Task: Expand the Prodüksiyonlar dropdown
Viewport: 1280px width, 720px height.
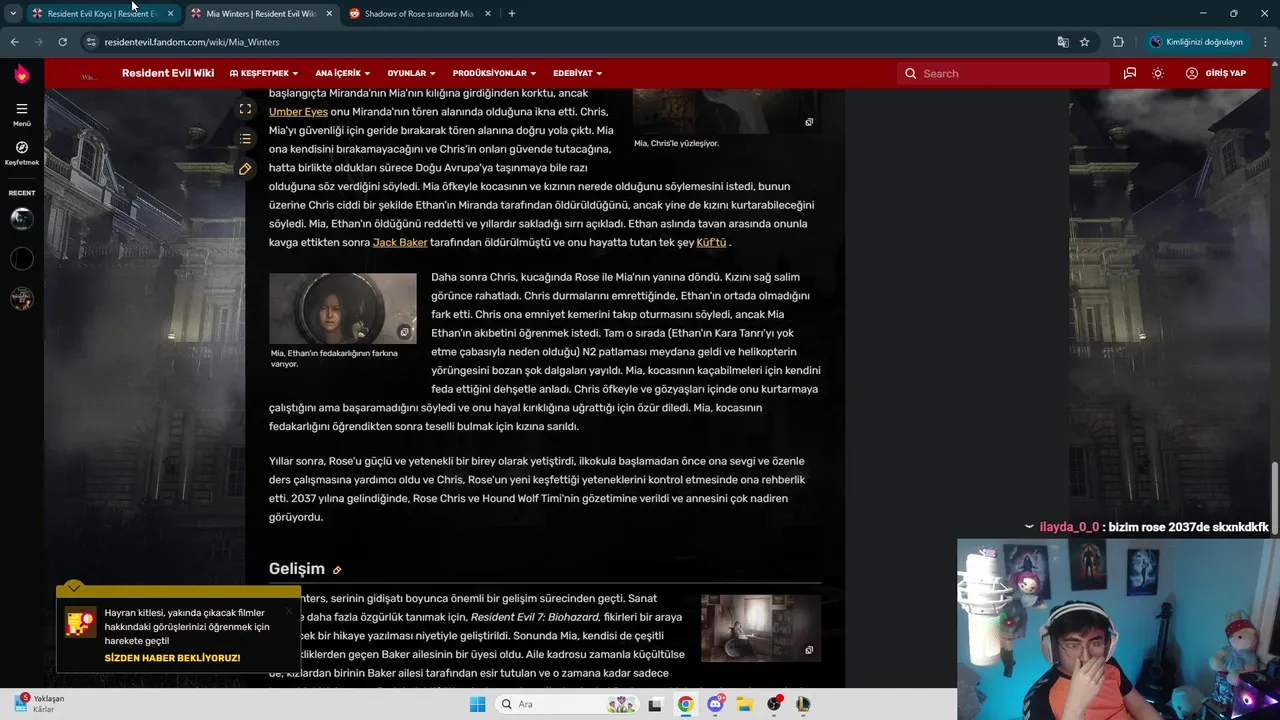Action: pyautogui.click(x=494, y=73)
